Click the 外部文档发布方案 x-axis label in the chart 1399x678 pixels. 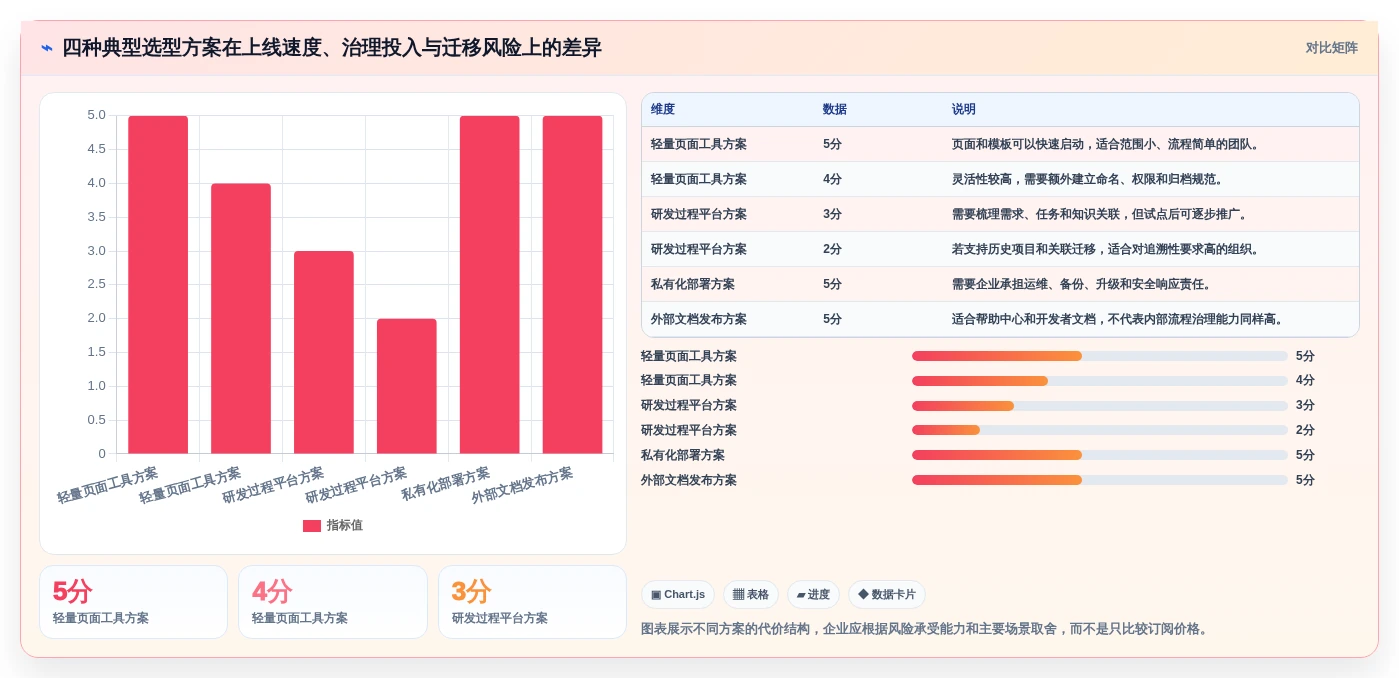click(x=522, y=486)
